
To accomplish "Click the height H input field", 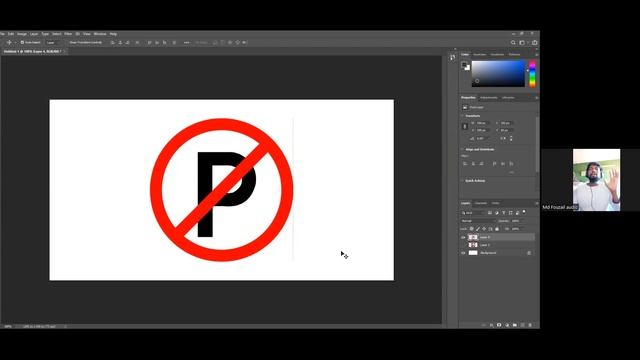I will tap(482, 130).
